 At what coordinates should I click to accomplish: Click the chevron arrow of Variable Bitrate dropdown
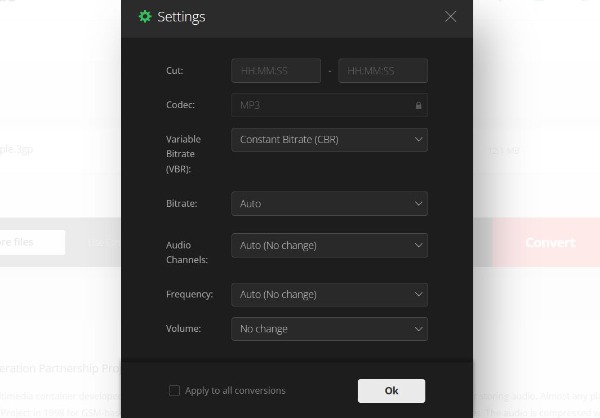418,140
